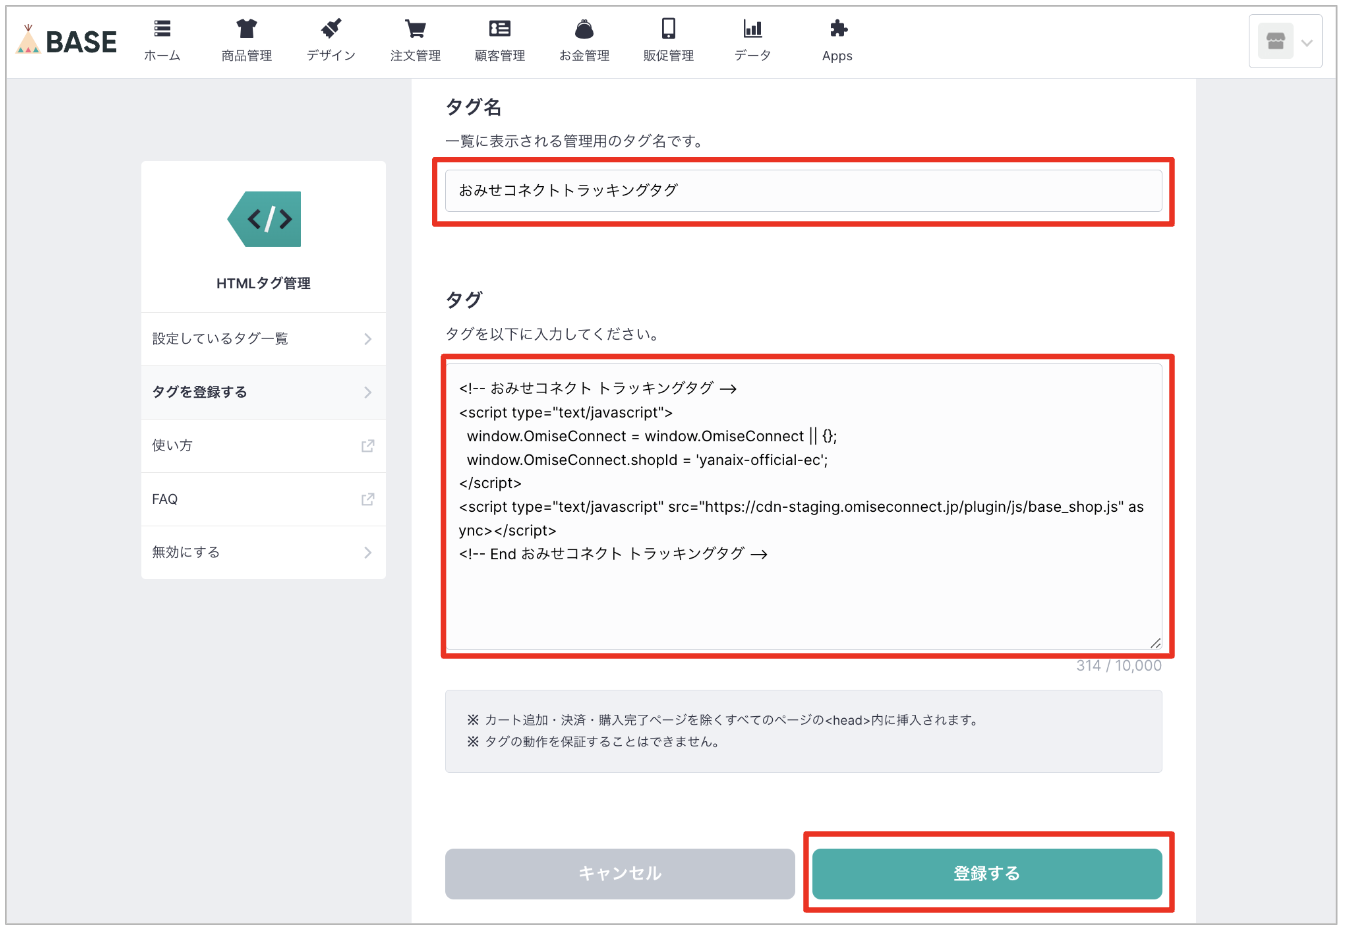Focus the タグ名 input field
Viewport: 1346px width, 936px height.
804,190
